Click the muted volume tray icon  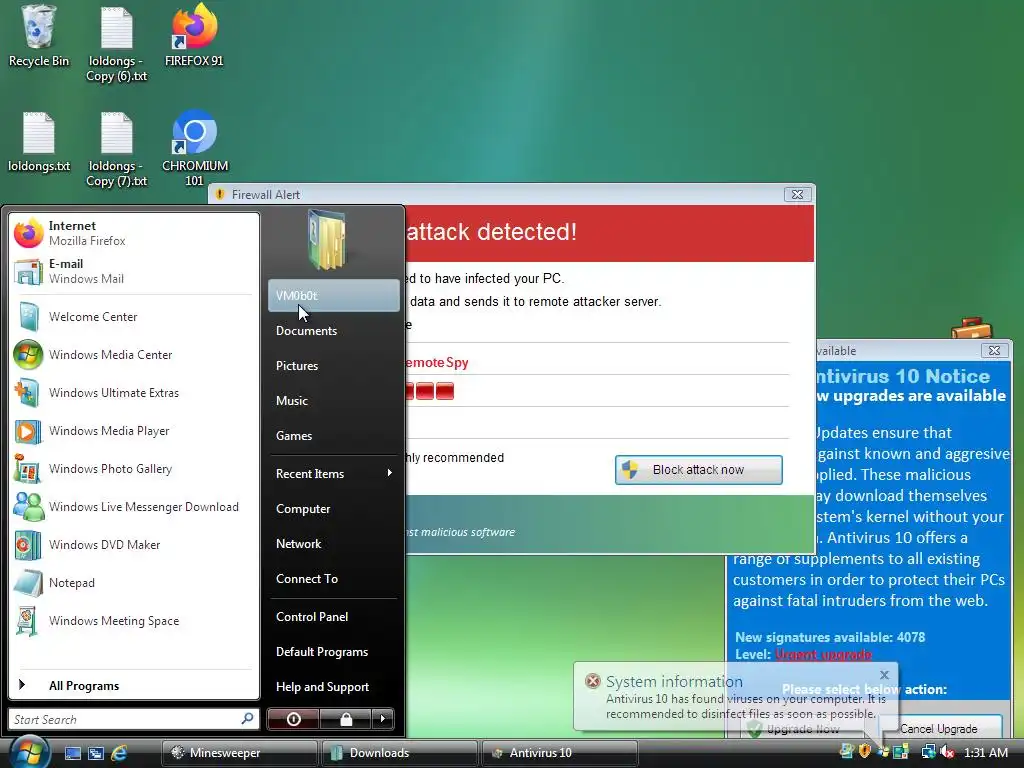tap(948, 752)
